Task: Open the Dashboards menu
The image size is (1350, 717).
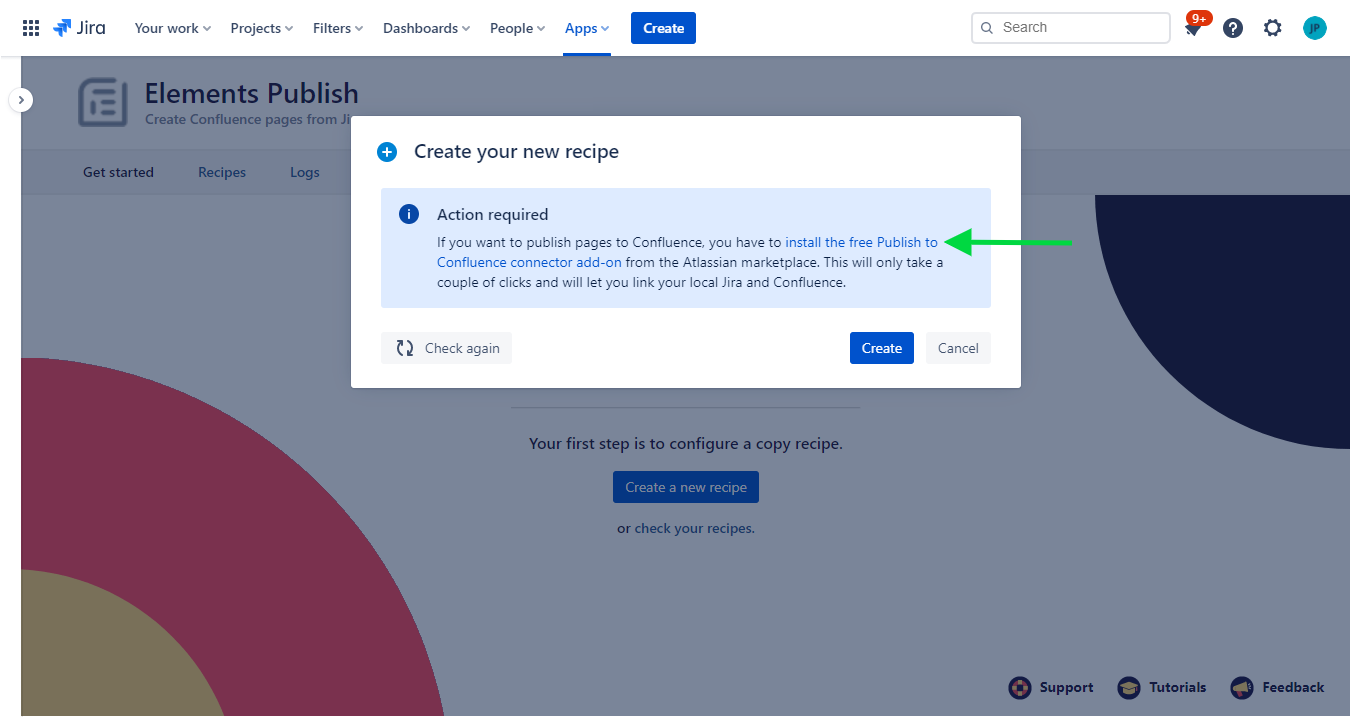Action: (426, 28)
